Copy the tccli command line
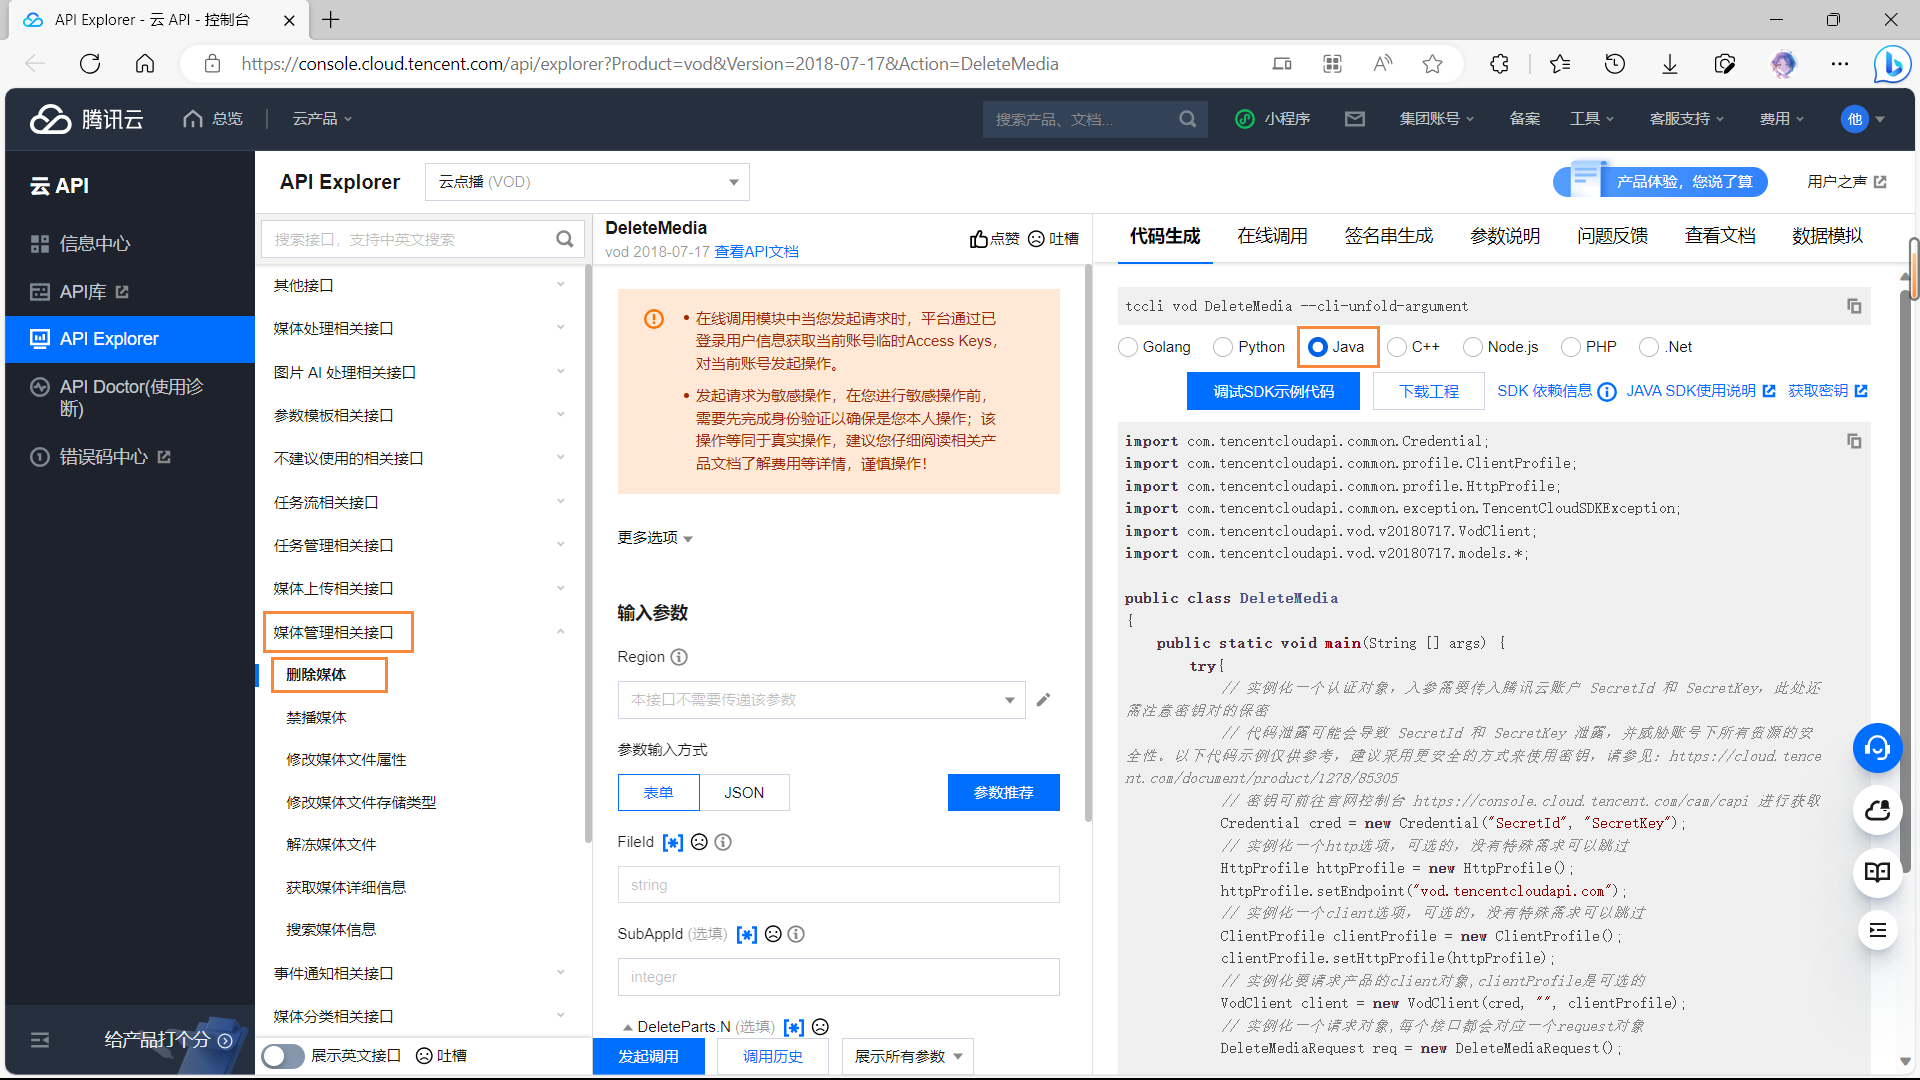 tap(1853, 306)
